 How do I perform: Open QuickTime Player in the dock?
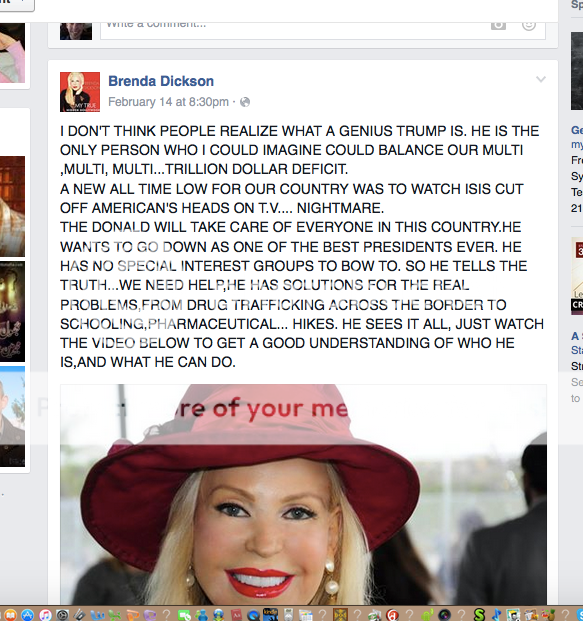[253, 615]
